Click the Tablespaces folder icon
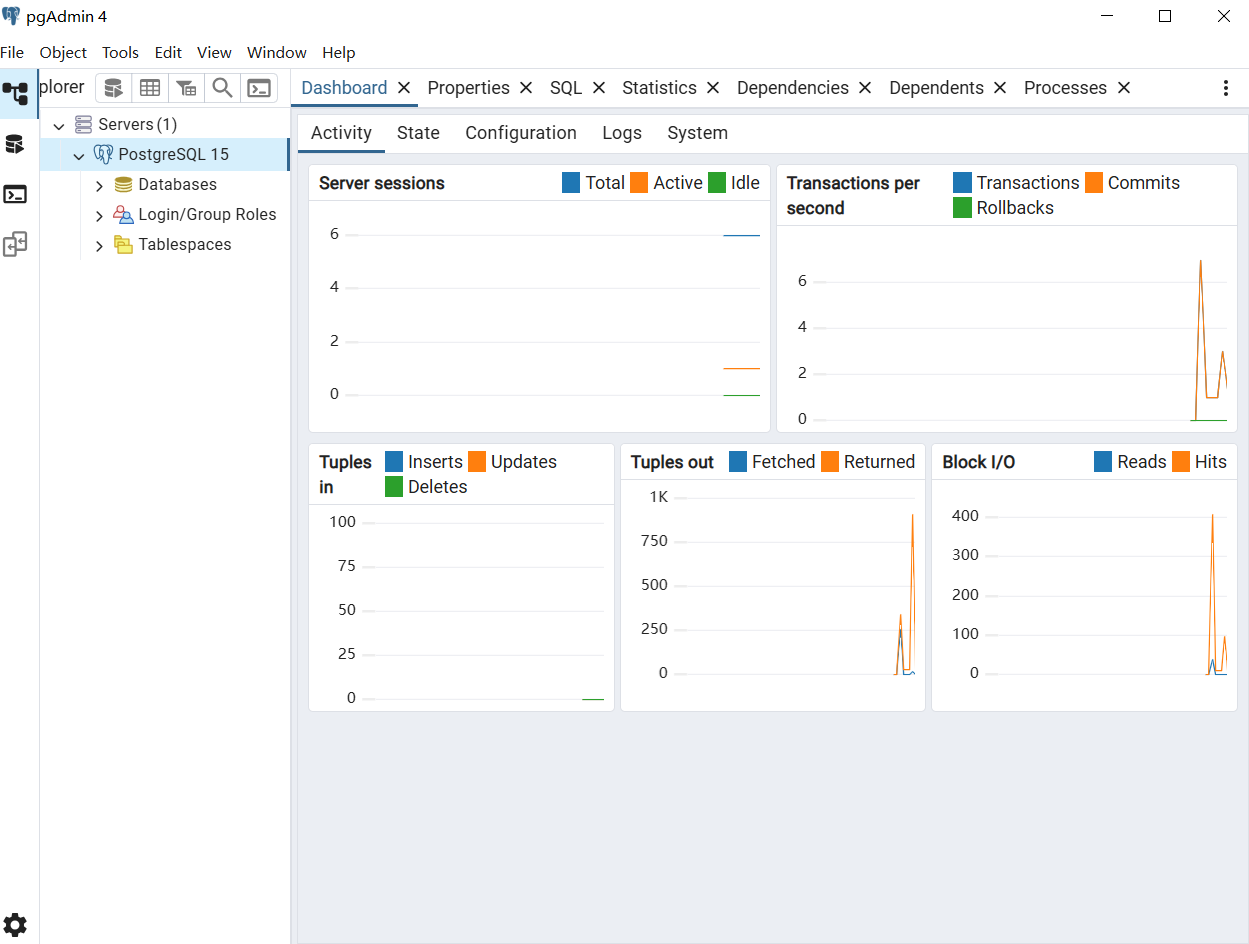The image size is (1249, 944). (123, 244)
